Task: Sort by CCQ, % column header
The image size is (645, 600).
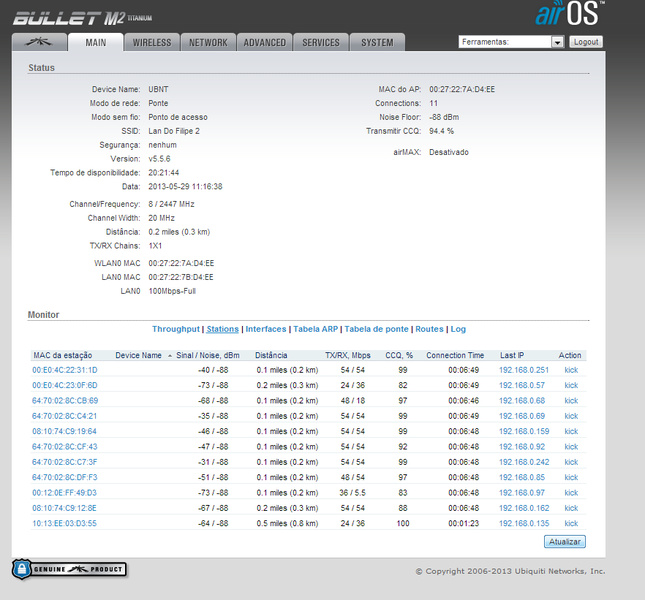Action: click(x=399, y=355)
